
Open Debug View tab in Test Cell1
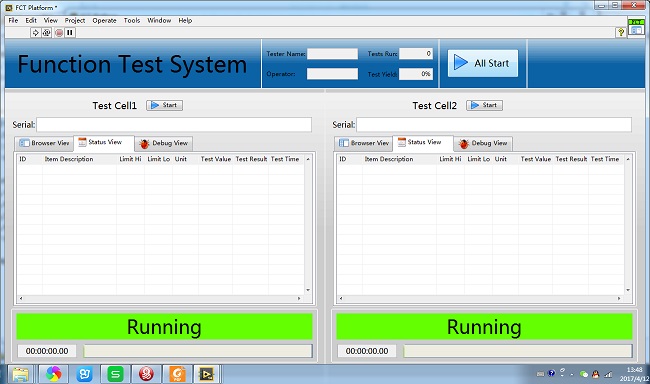coord(163,143)
